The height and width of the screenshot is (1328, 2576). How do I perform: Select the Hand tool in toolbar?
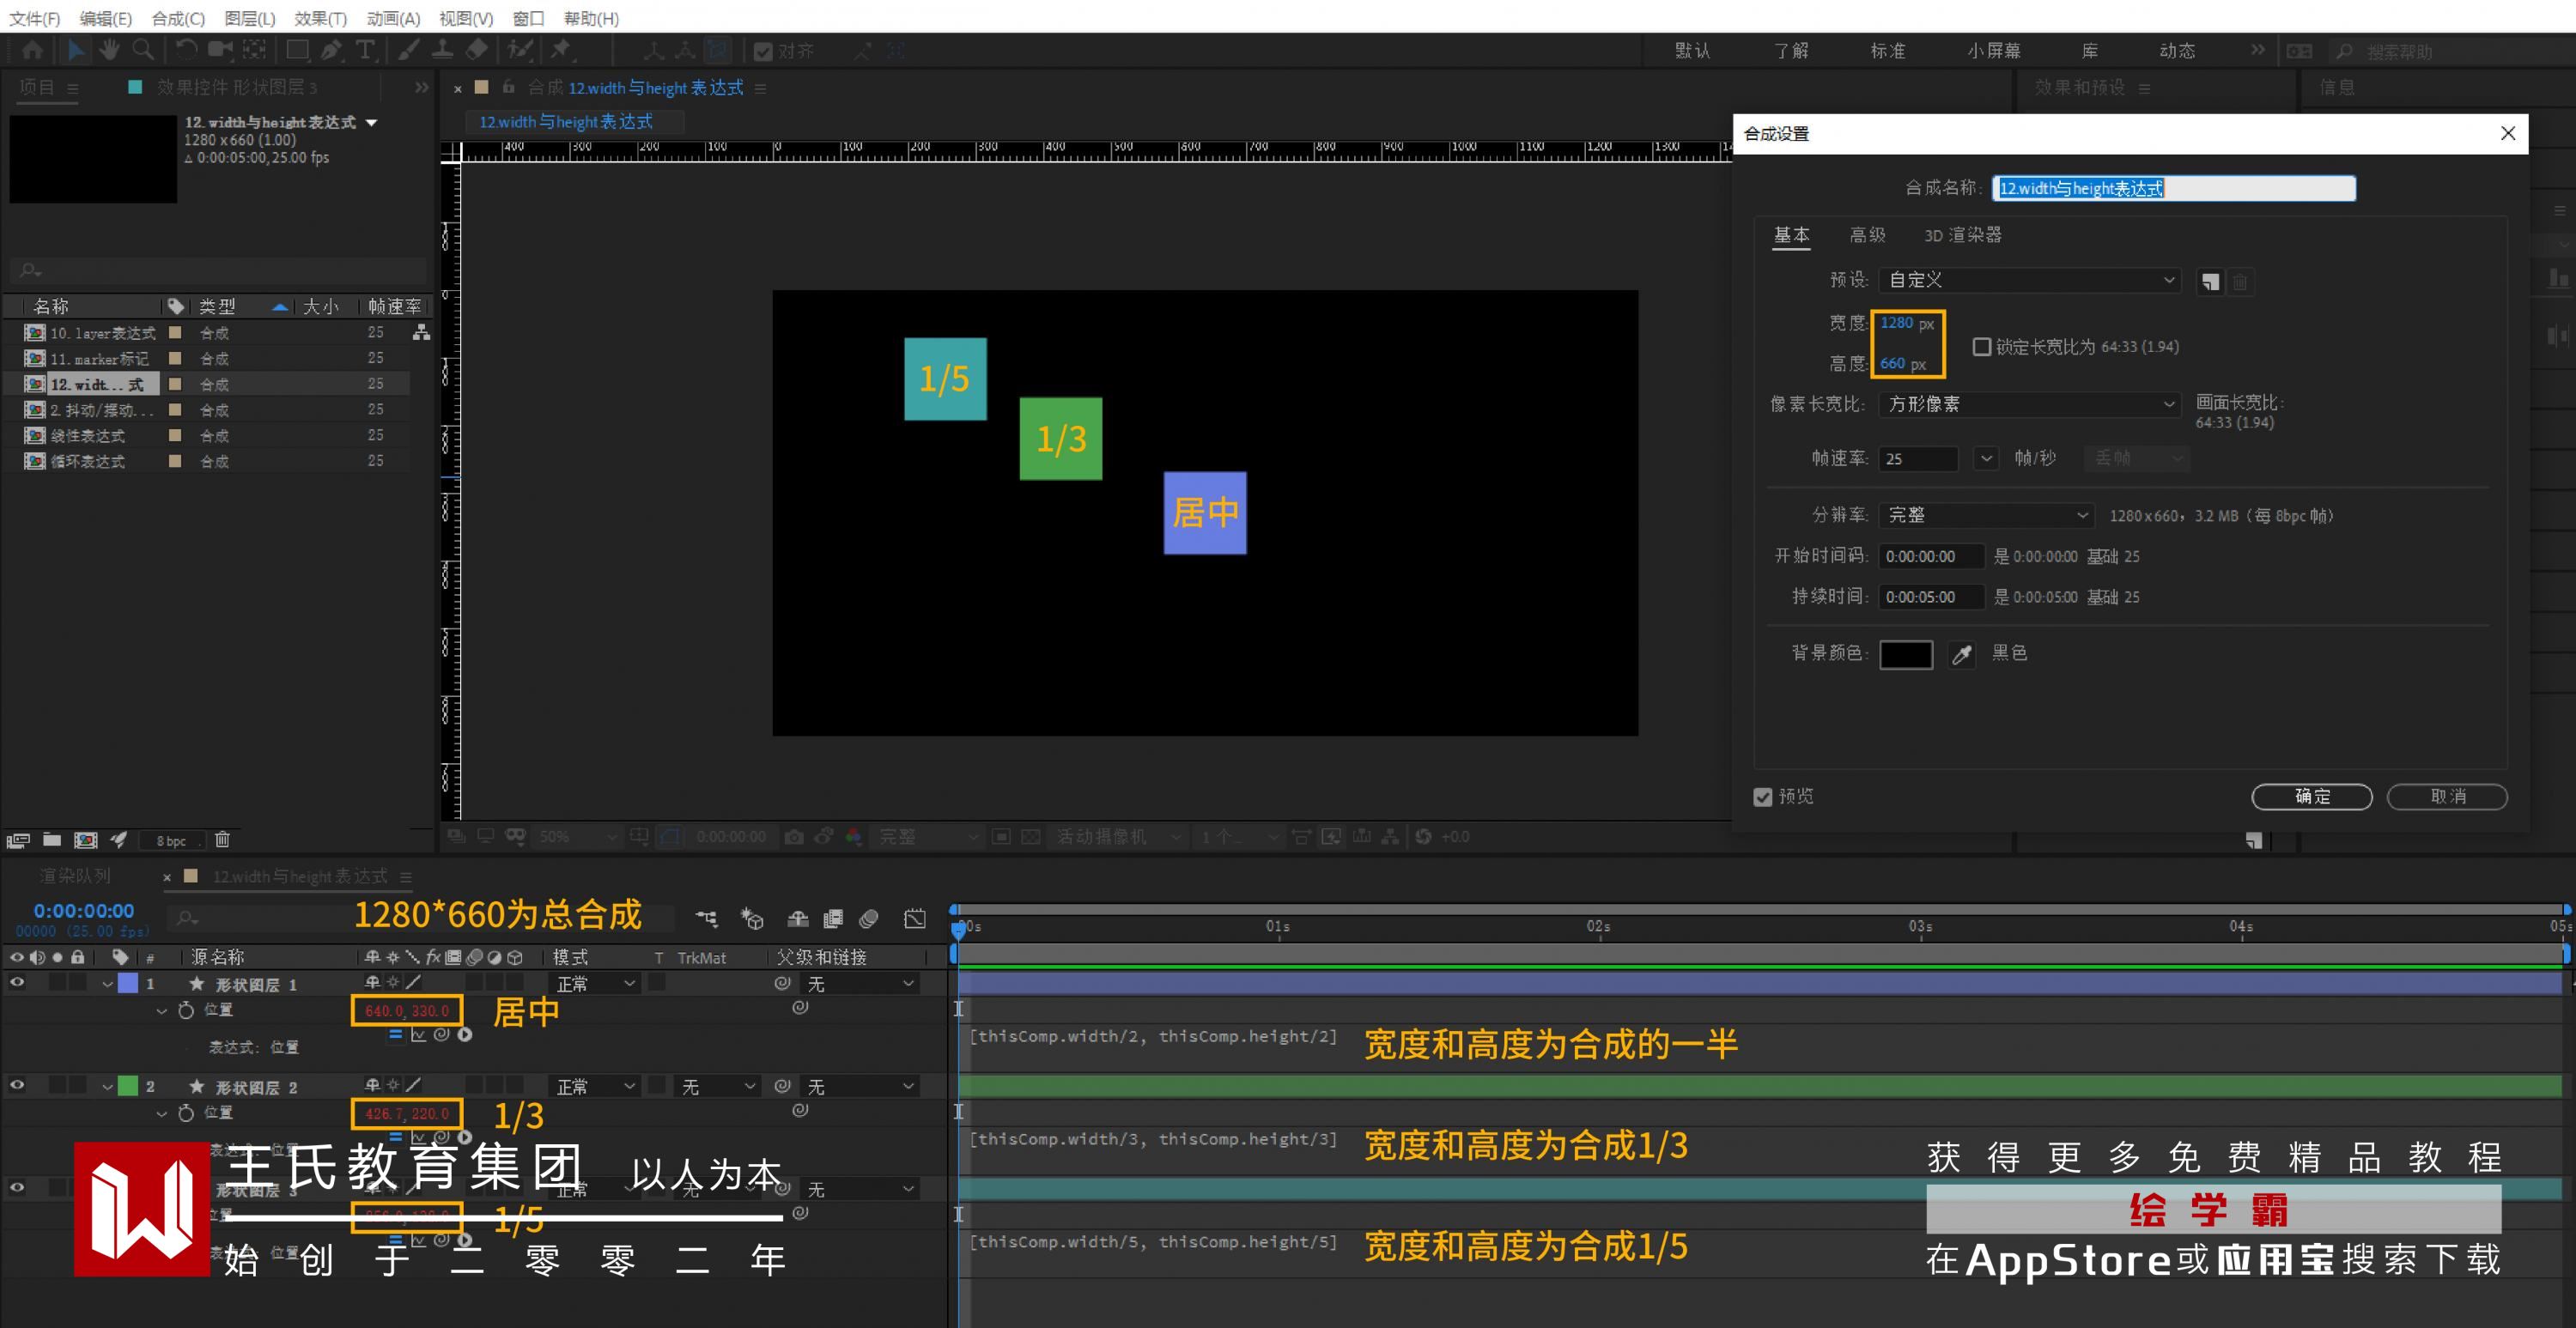click(x=108, y=50)
